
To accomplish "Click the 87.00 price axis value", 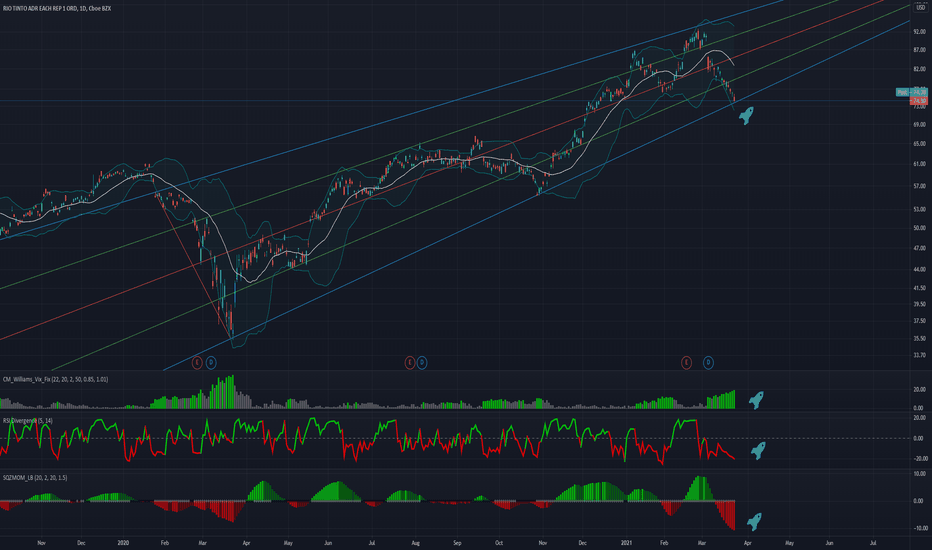I will click(920, 50).
